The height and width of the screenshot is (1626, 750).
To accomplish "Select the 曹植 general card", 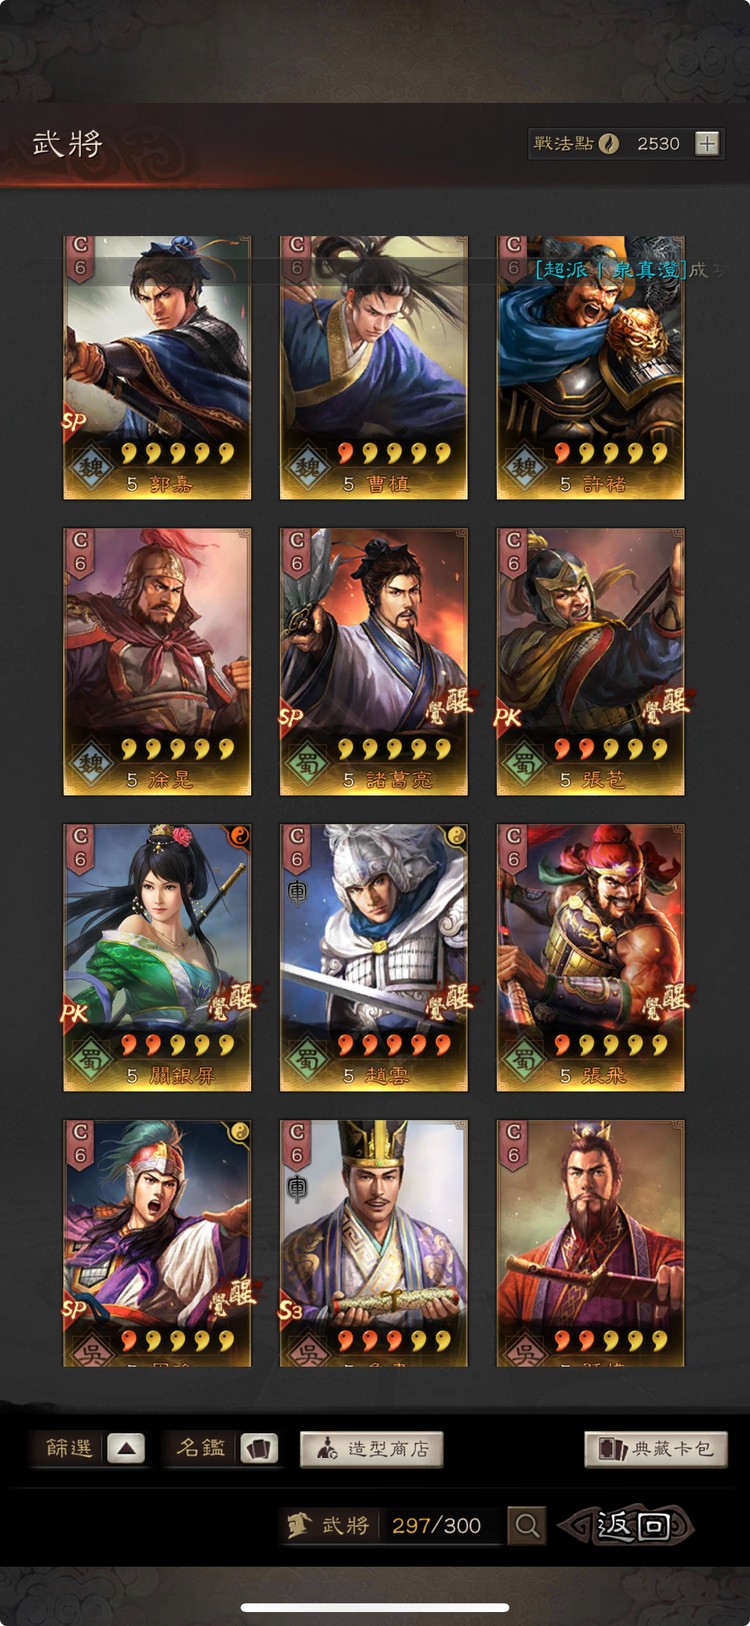I will click(x=374, y=367).
